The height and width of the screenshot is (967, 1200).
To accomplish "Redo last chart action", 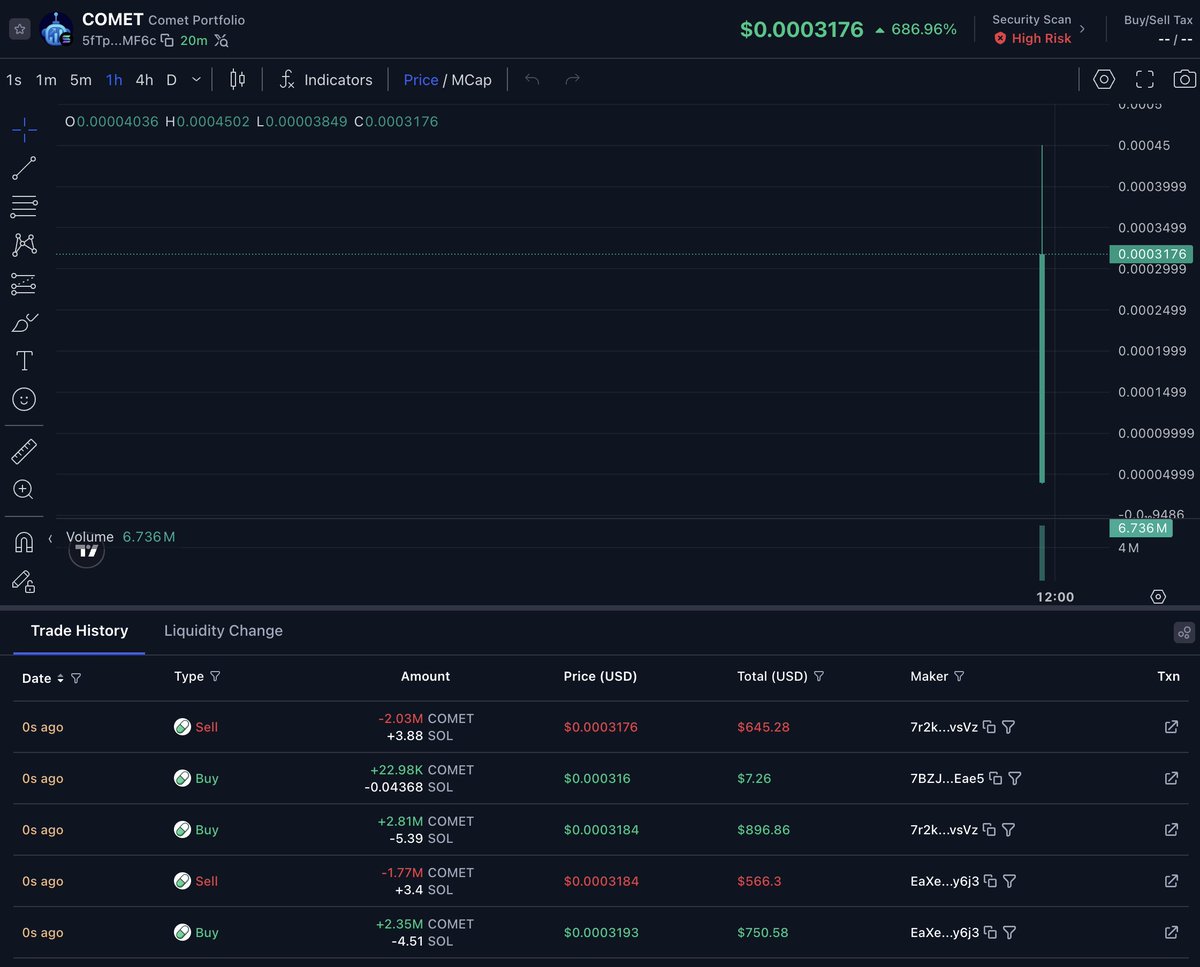I will [x=572, y=80].
